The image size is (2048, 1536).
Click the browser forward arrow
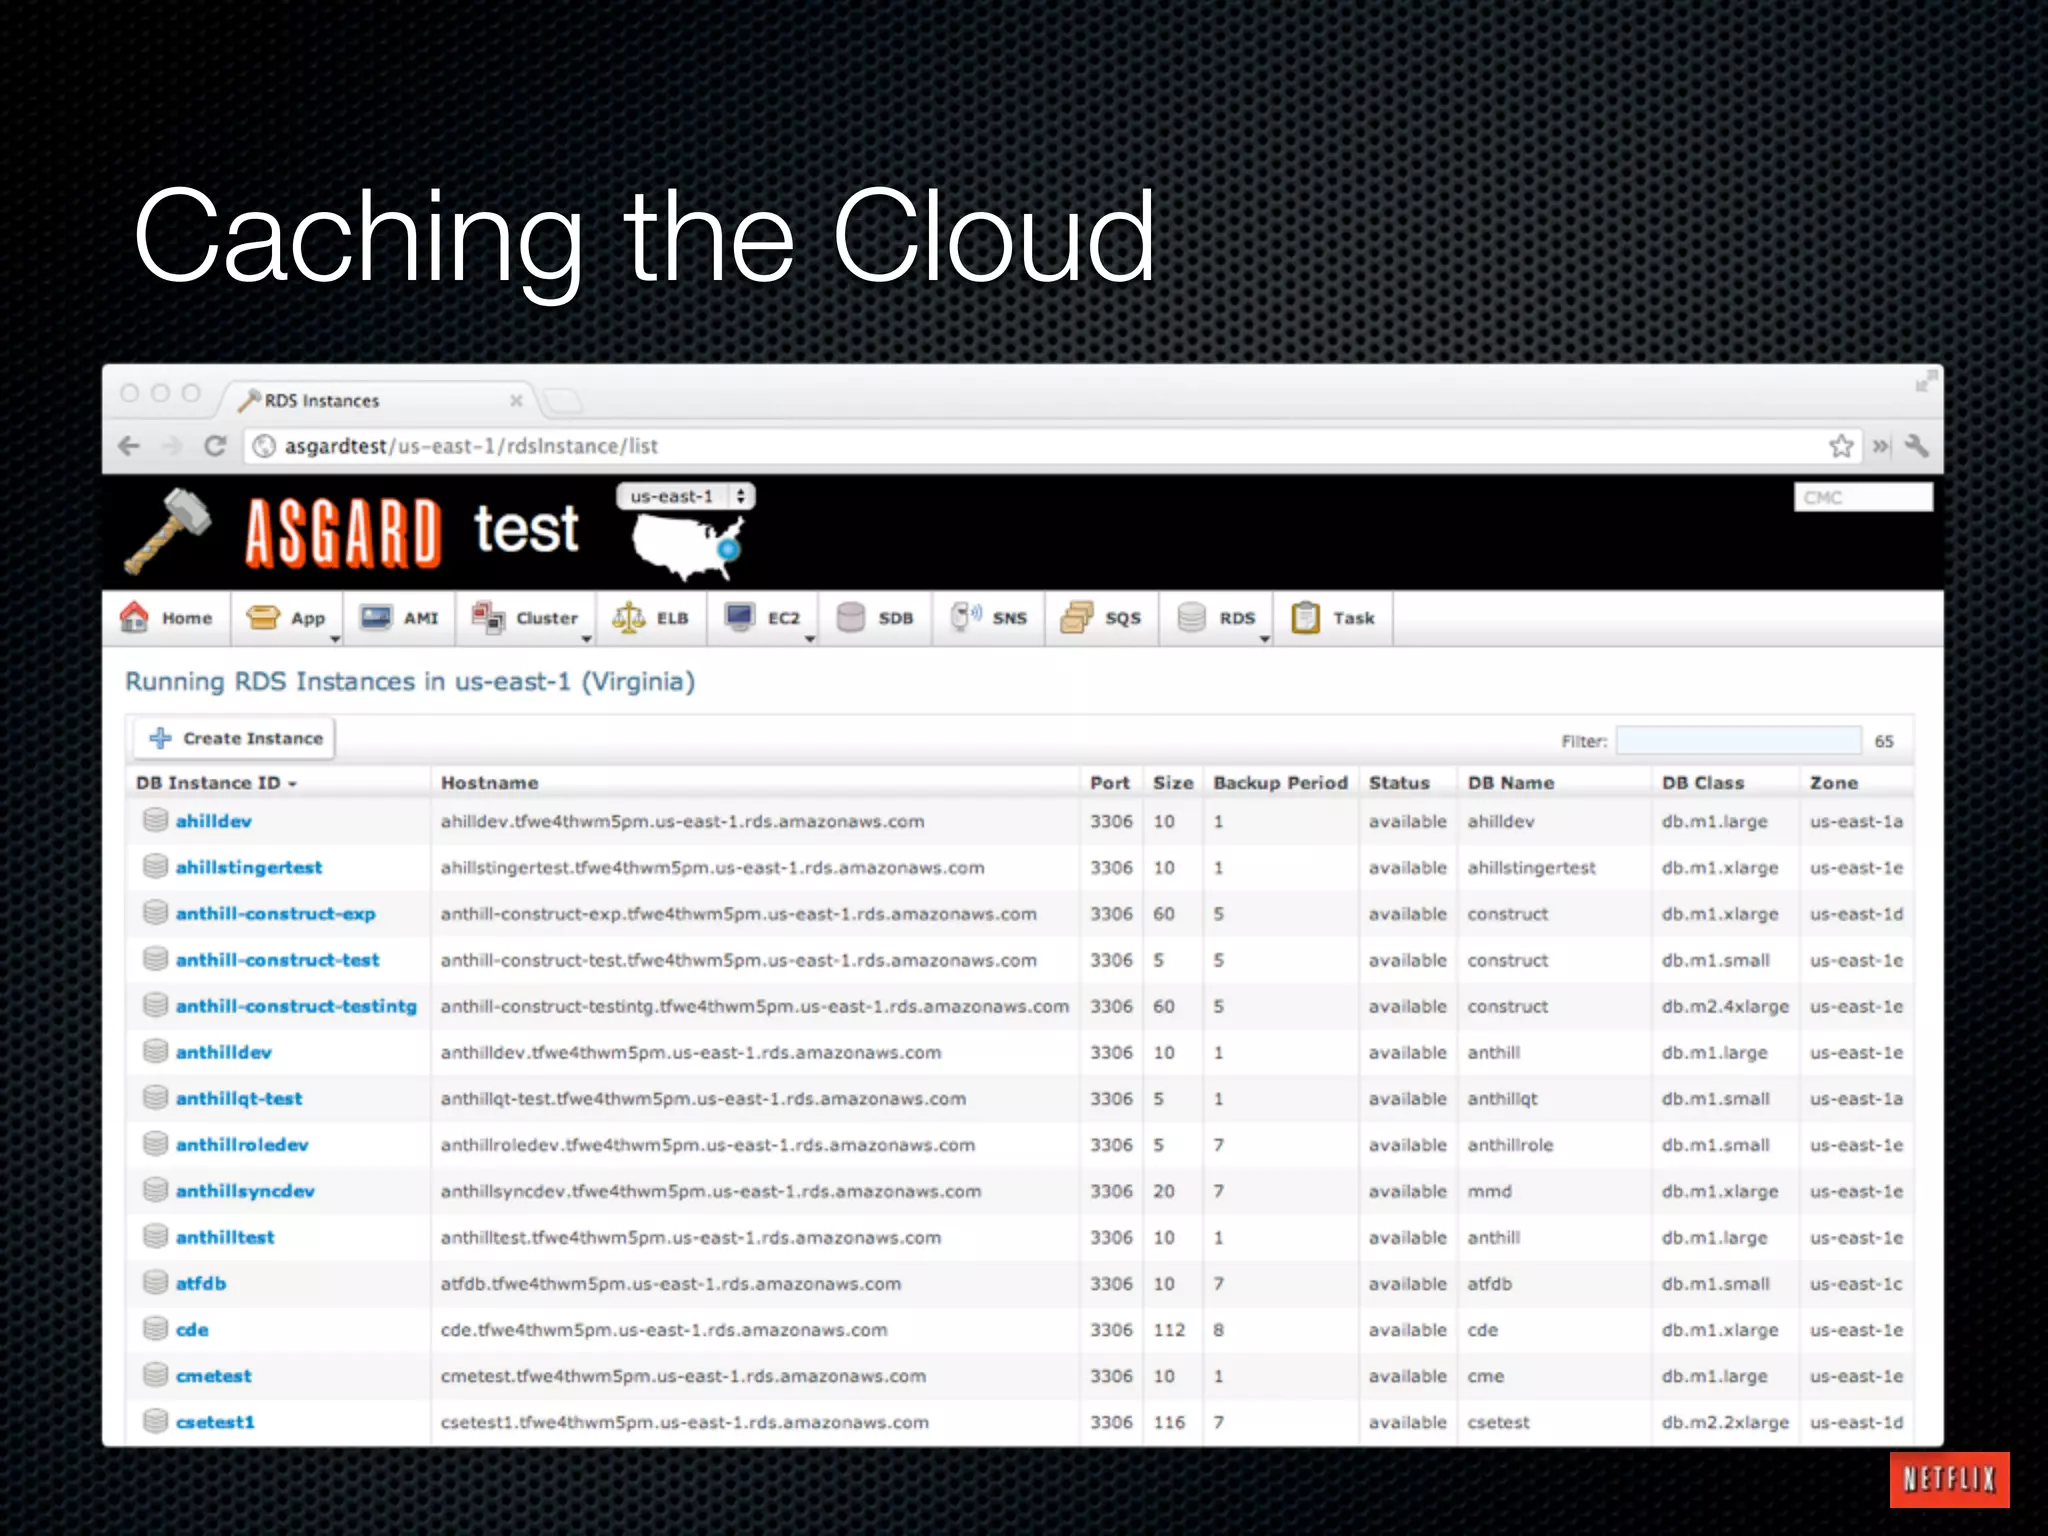click(172, 446)
